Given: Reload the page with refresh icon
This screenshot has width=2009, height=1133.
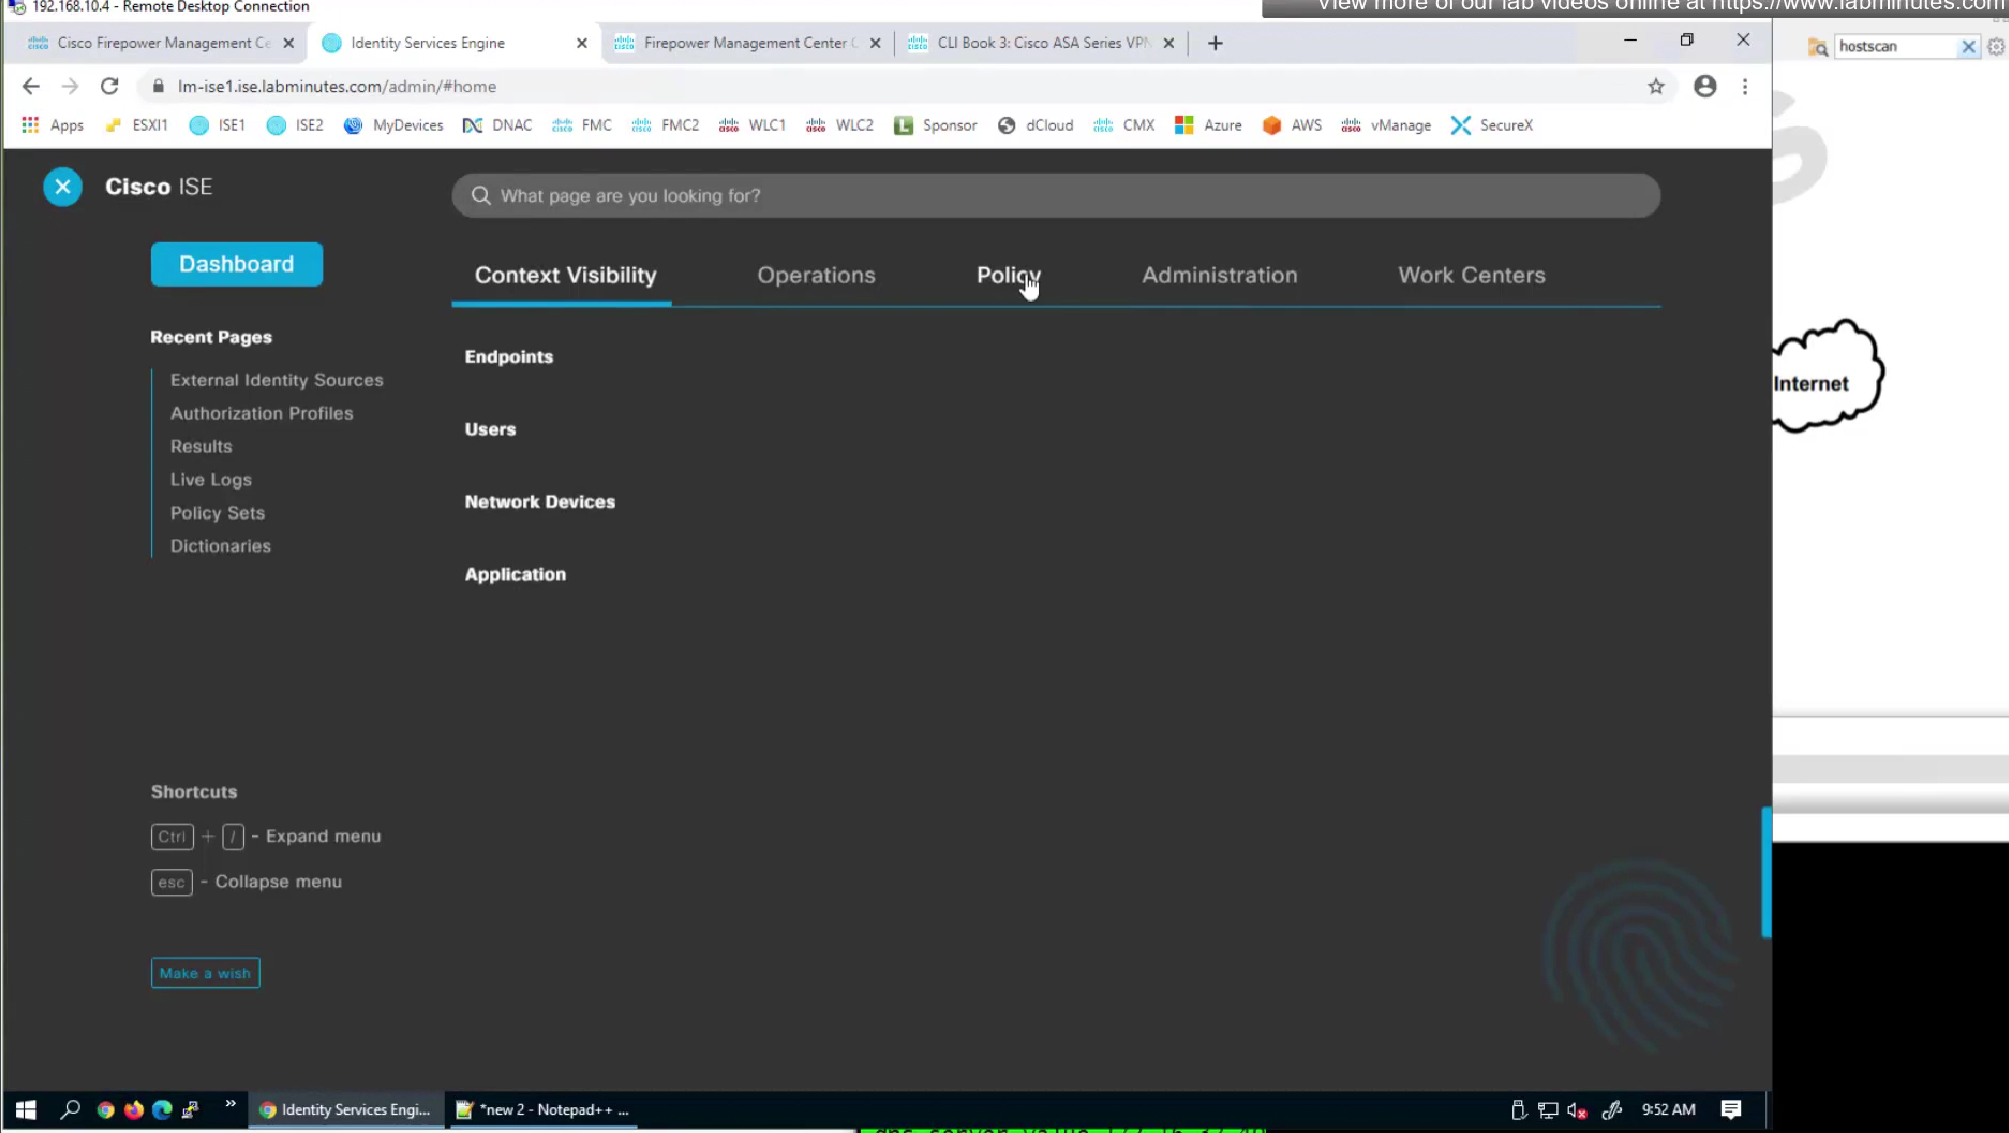Looking at the screenshot, I should (x=109, y=86).
